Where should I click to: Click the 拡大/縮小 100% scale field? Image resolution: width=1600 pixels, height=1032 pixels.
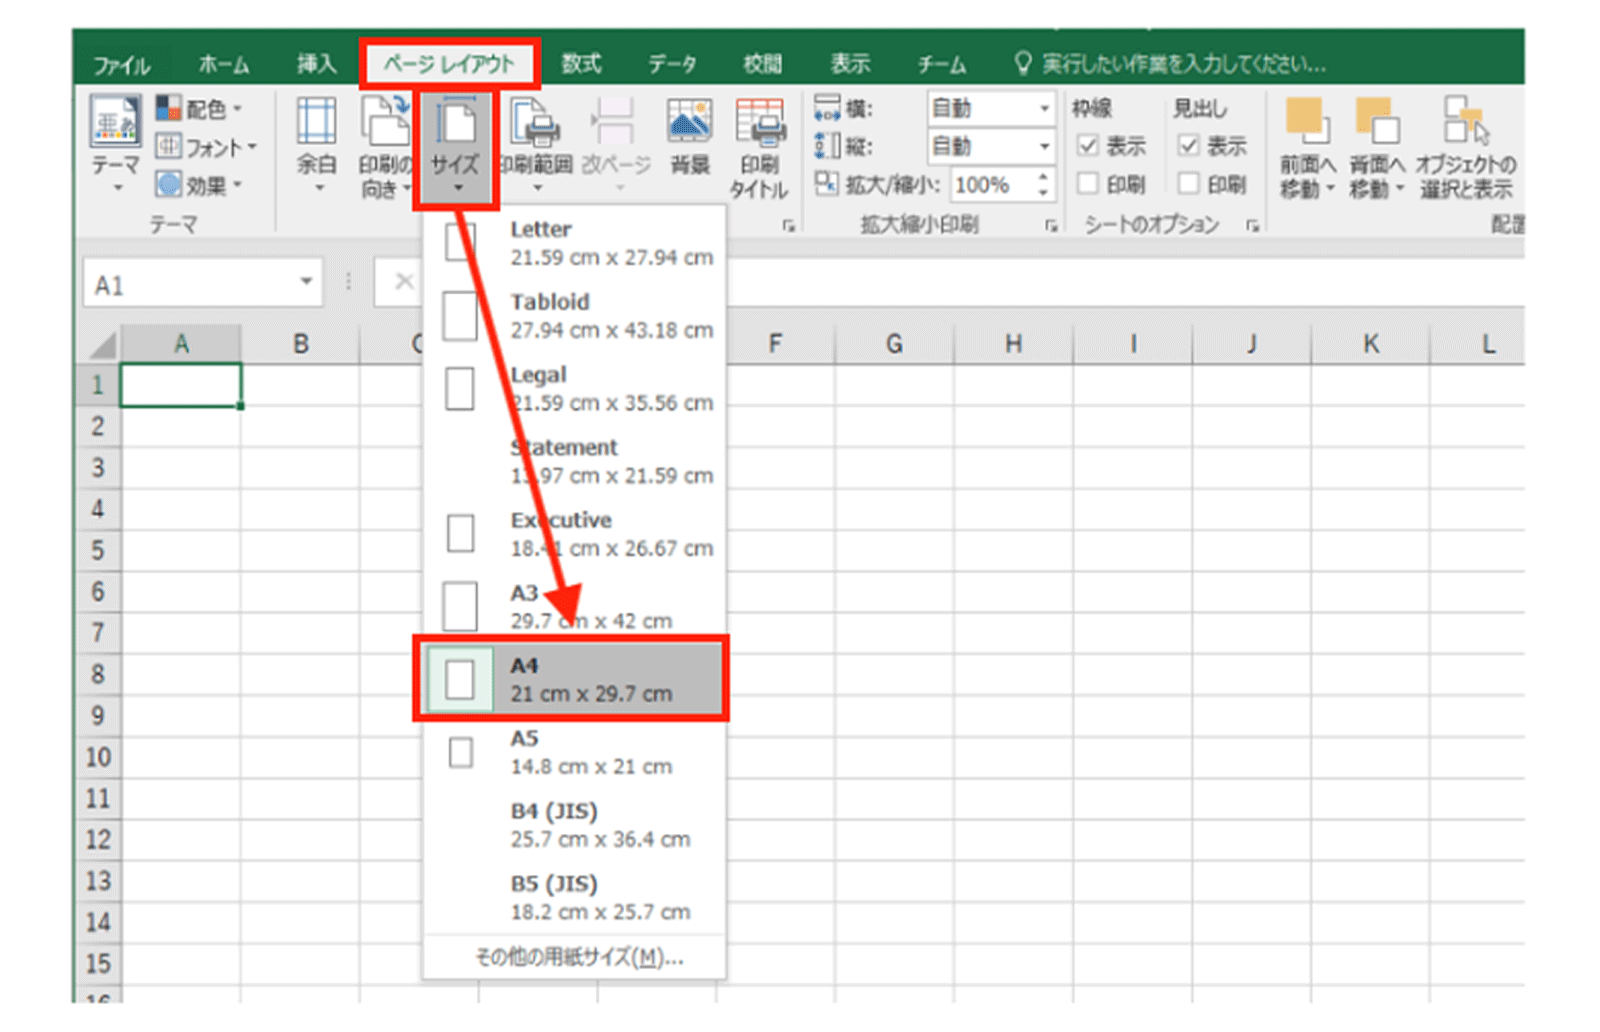click(x=990, y=185)
